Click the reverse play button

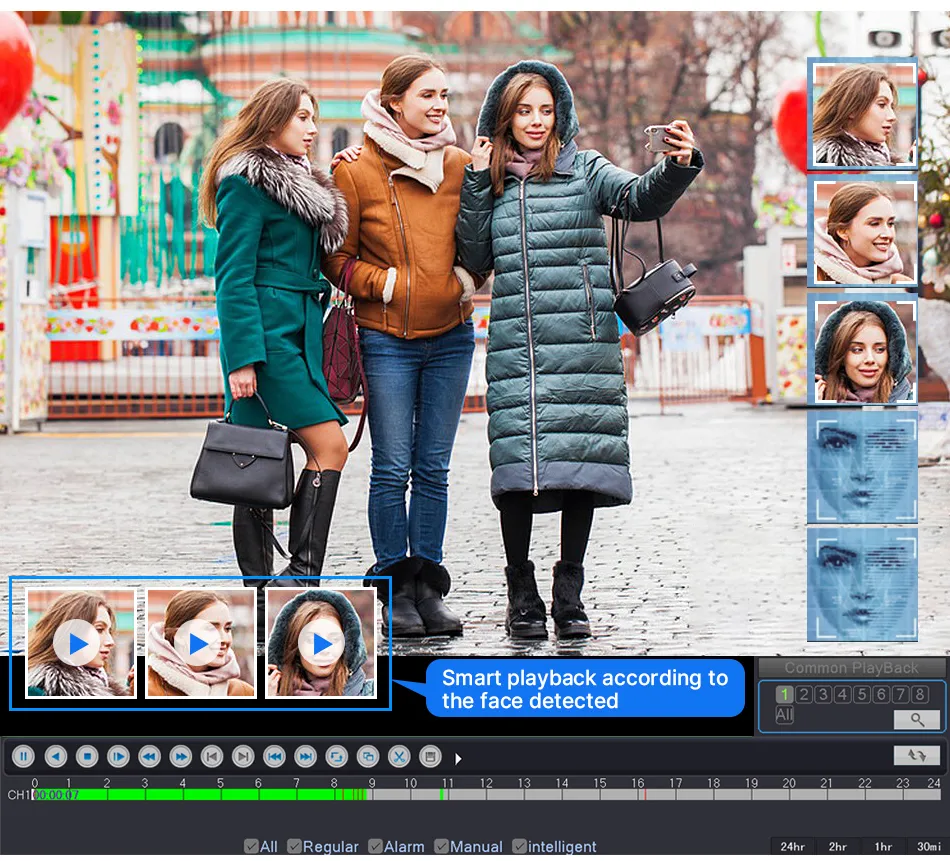(x=56, y=756)
